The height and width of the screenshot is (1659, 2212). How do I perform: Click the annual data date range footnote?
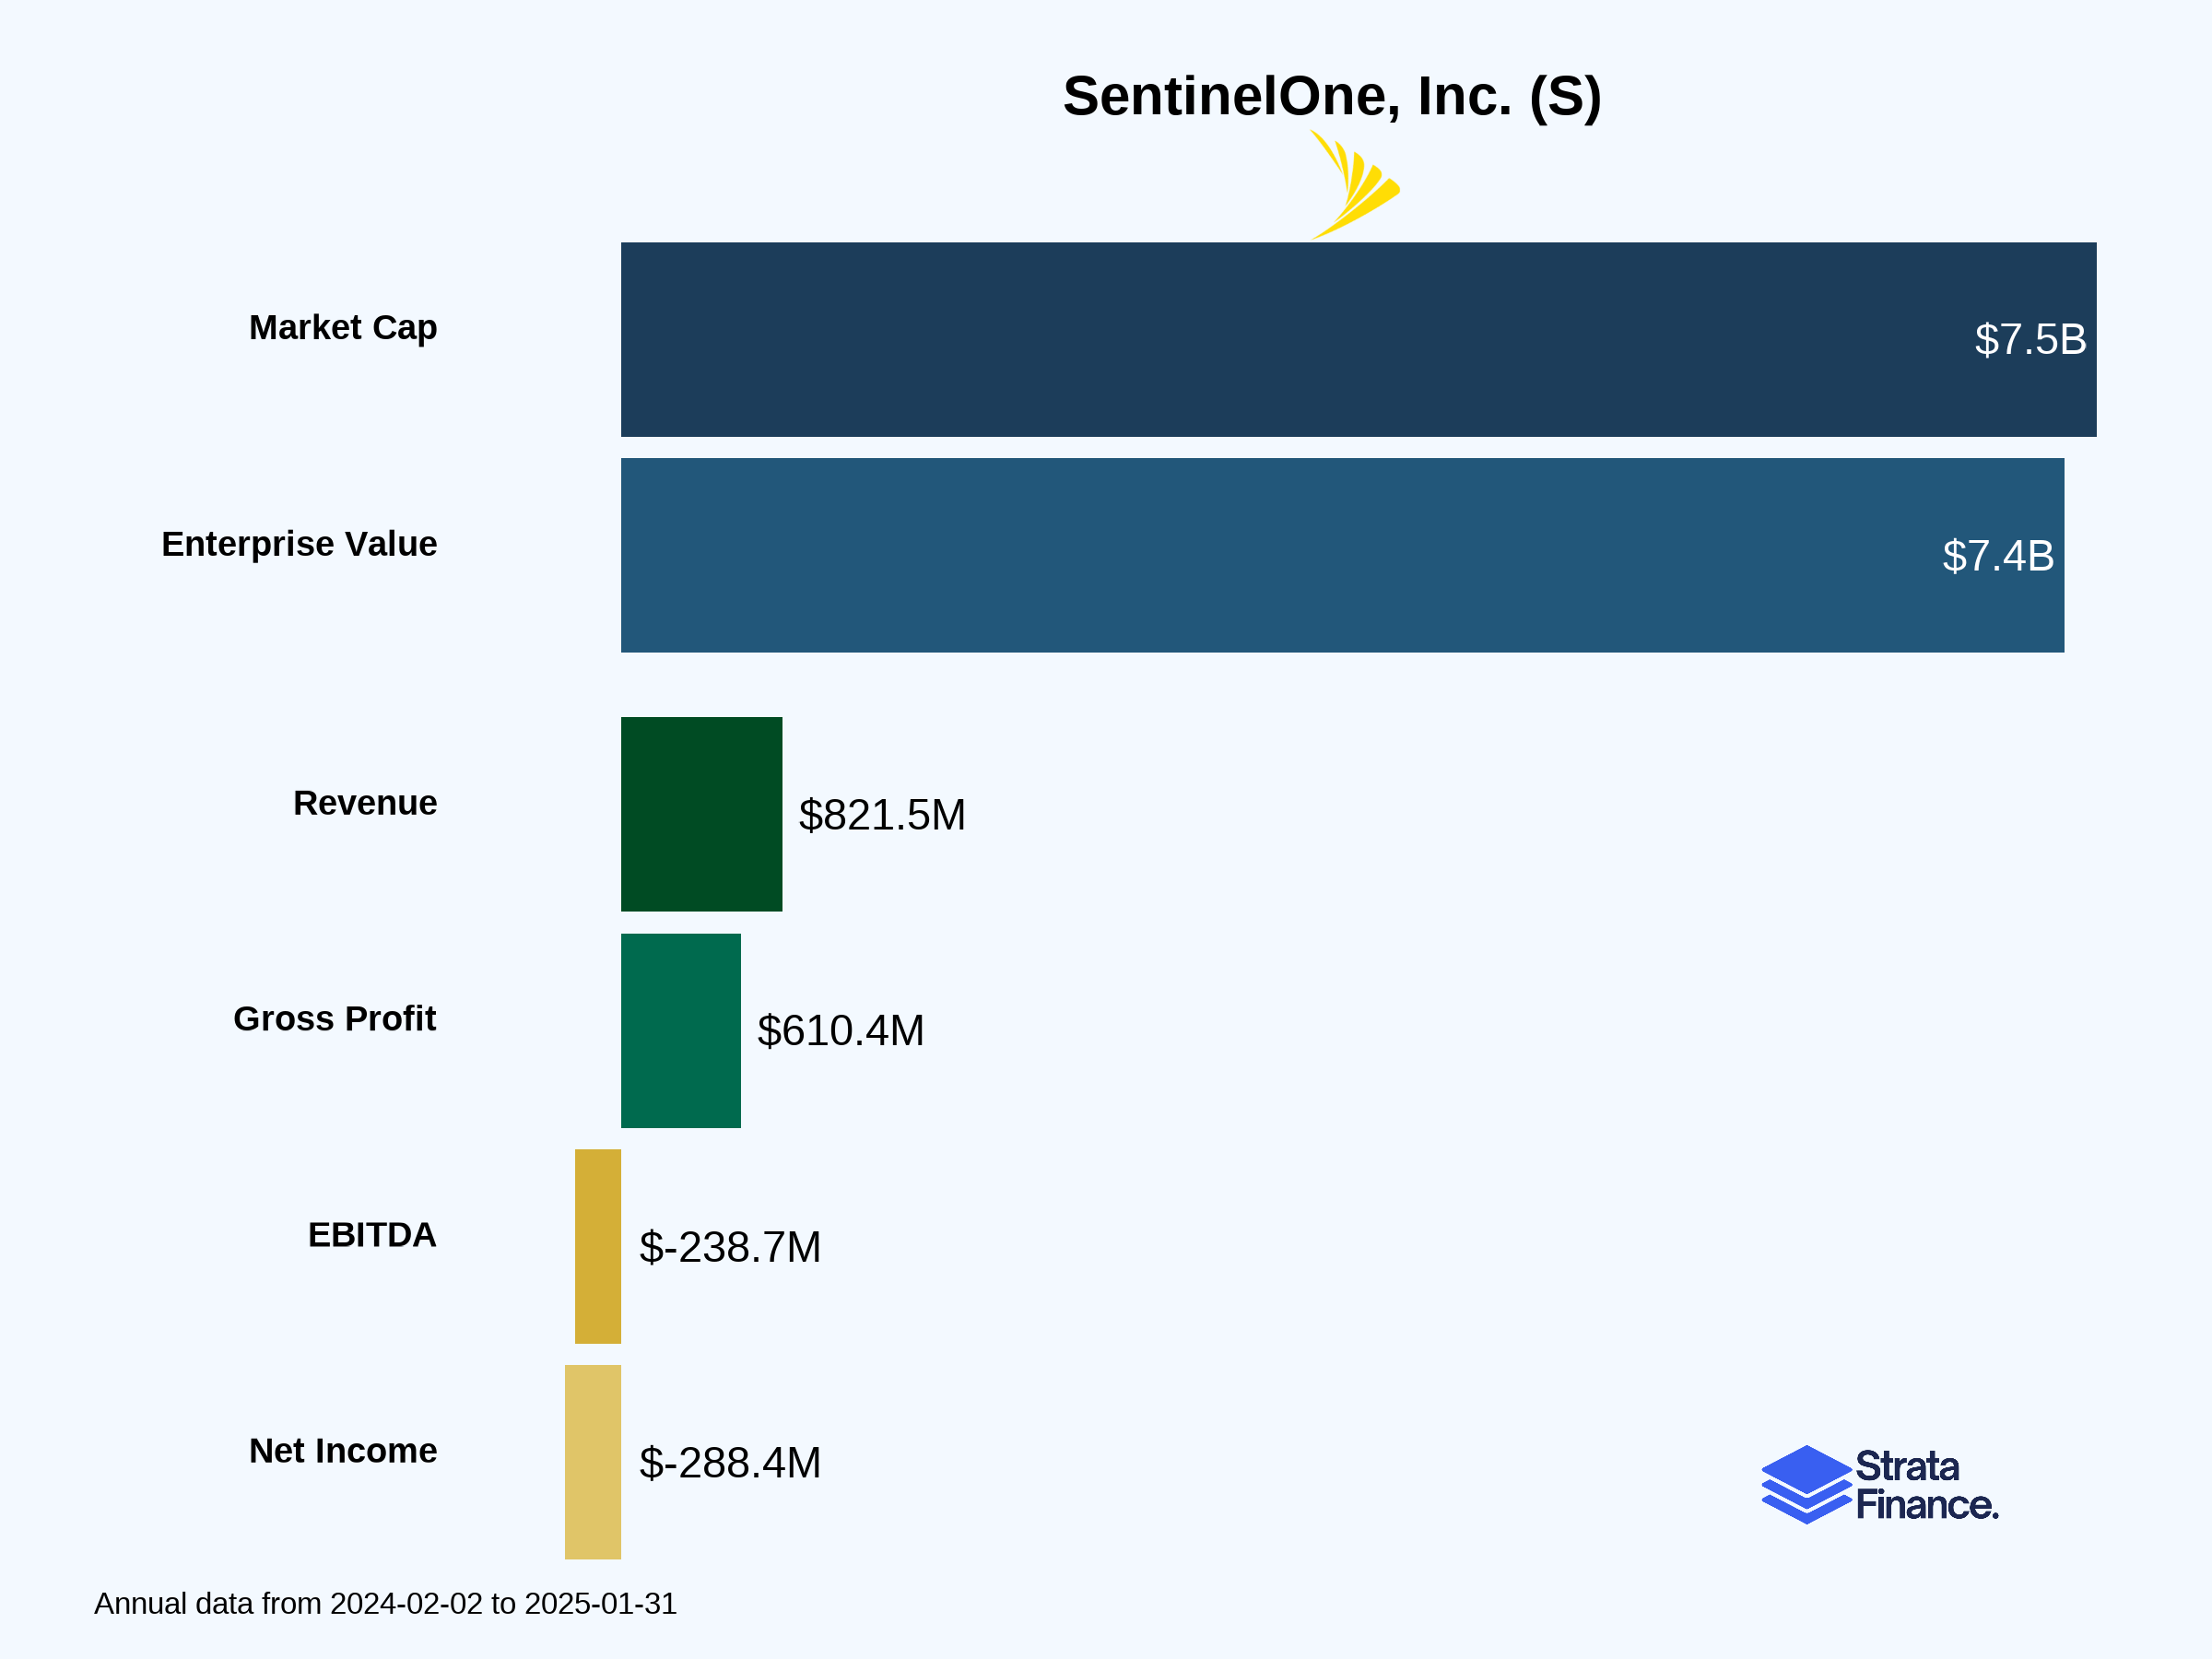pos(385,1604)
